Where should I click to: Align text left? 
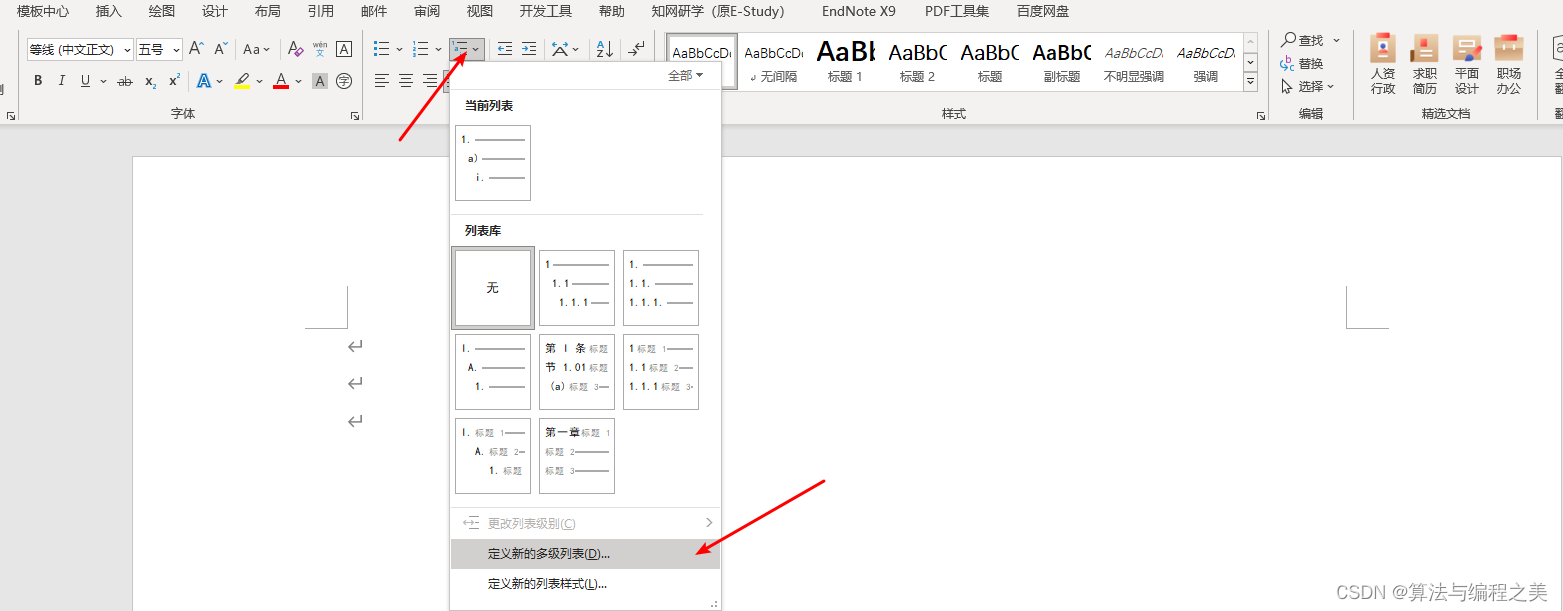pyautogui.click(x=382, y=81)
